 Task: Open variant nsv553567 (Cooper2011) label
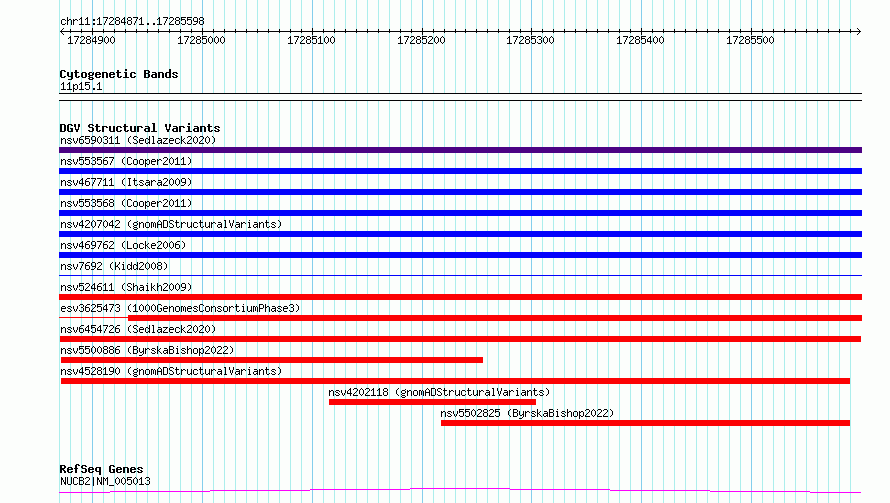pos(126,161)
